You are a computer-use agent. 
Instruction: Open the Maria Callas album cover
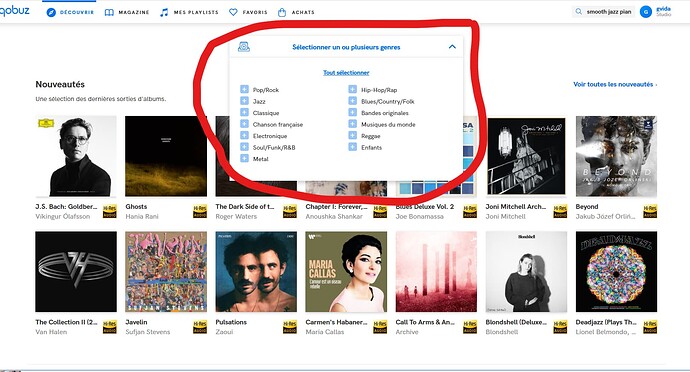[x=346, y=272]
